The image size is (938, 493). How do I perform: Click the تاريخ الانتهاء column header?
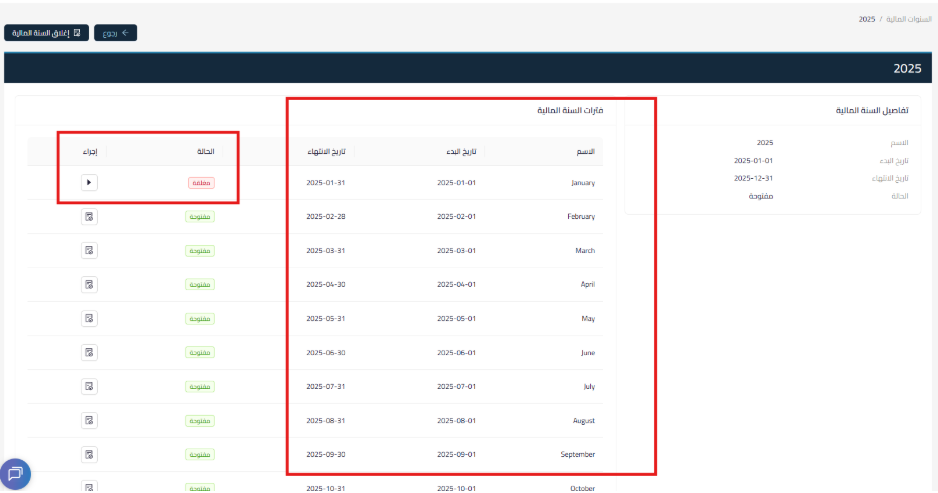(x=327, y=152)
